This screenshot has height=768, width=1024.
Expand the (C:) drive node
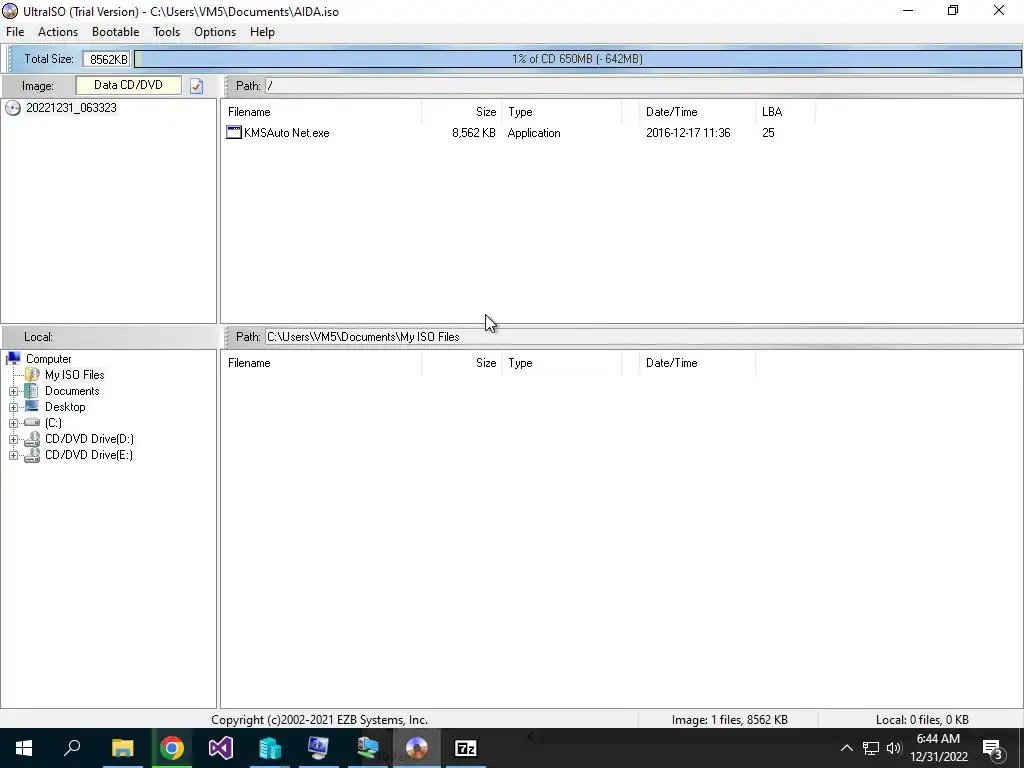13,423
